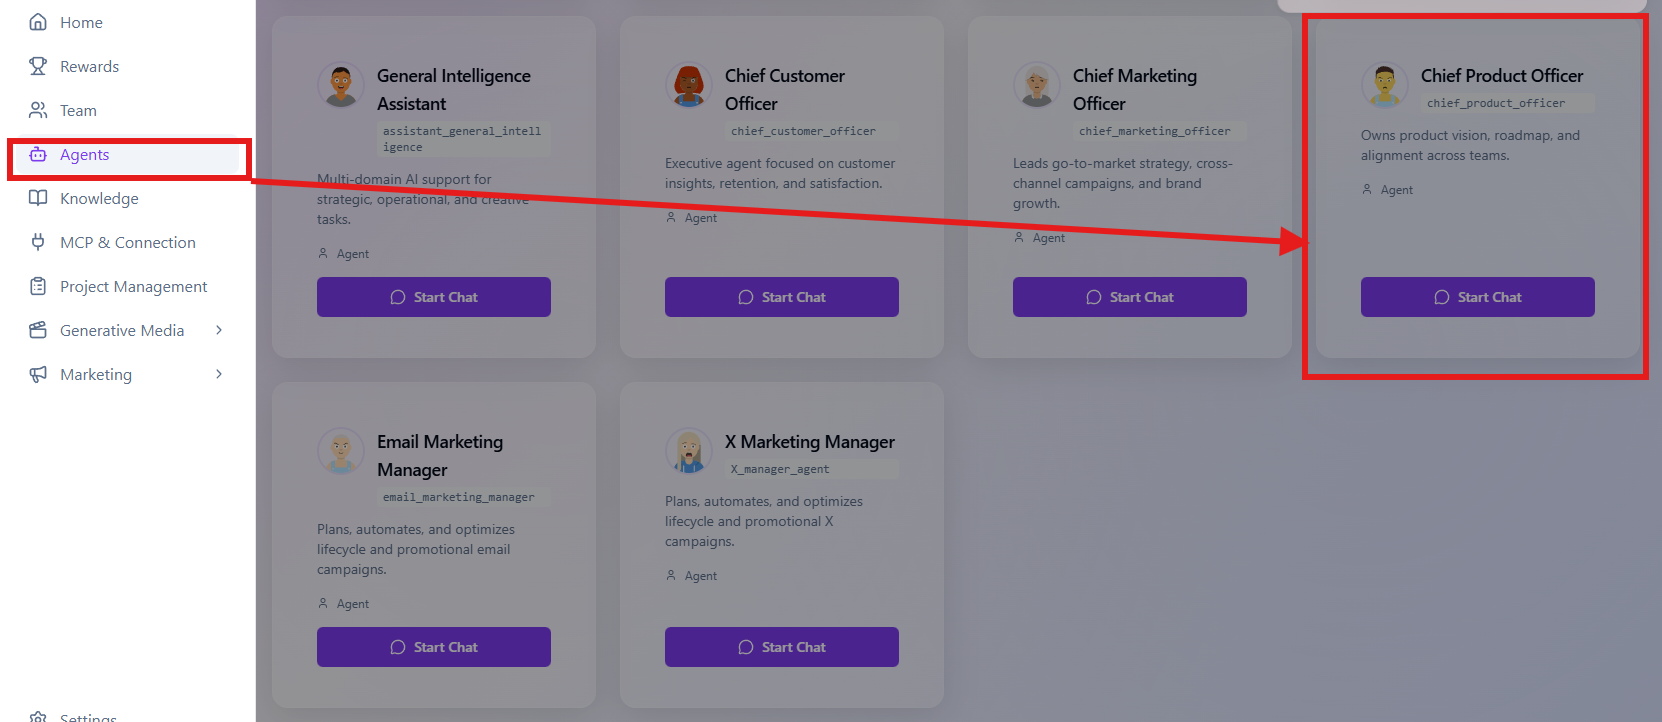Select the Marketing megaphone icon
This screenshot has width=1662, height=722.
36,374
